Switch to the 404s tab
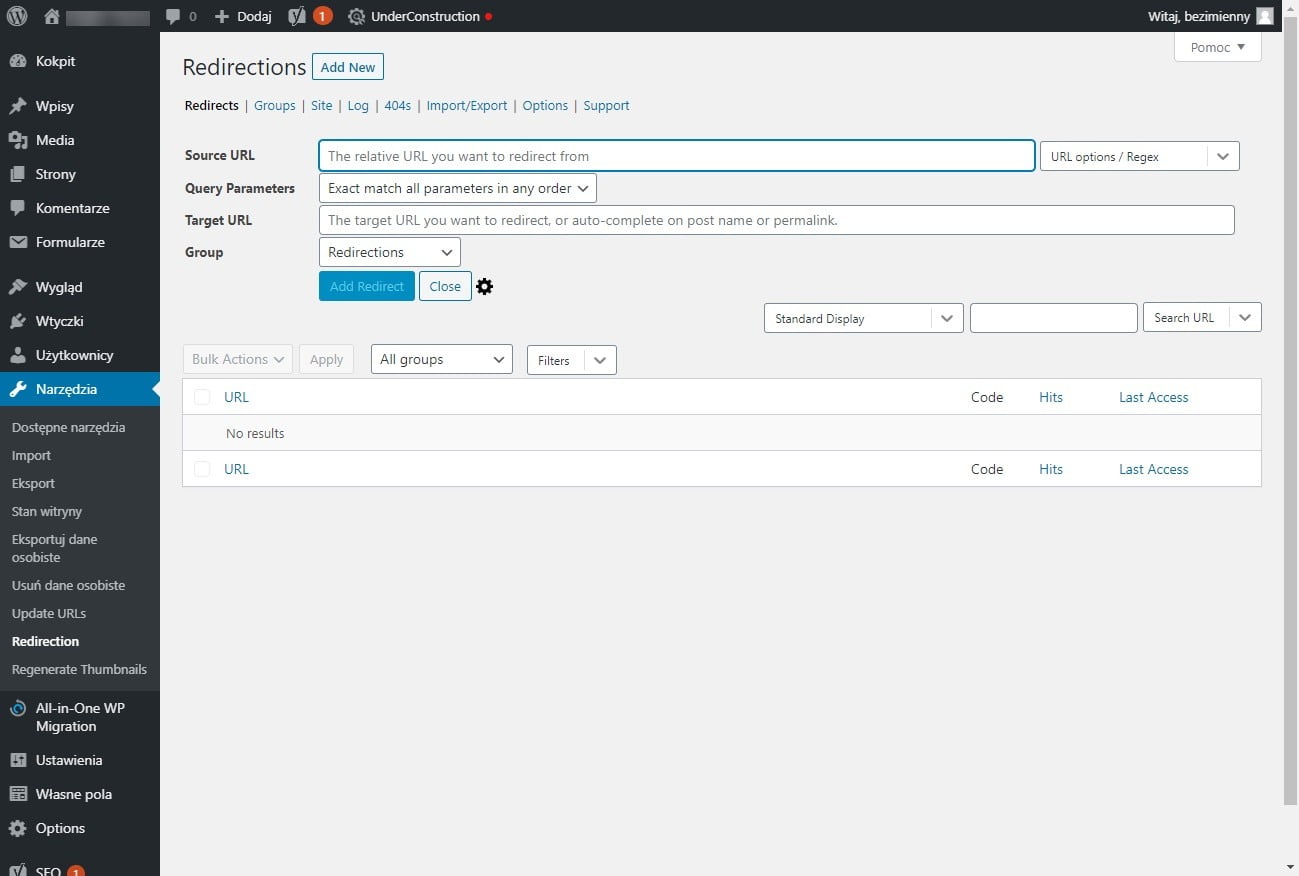This screenshot has height=876, width=1299. 397,105
